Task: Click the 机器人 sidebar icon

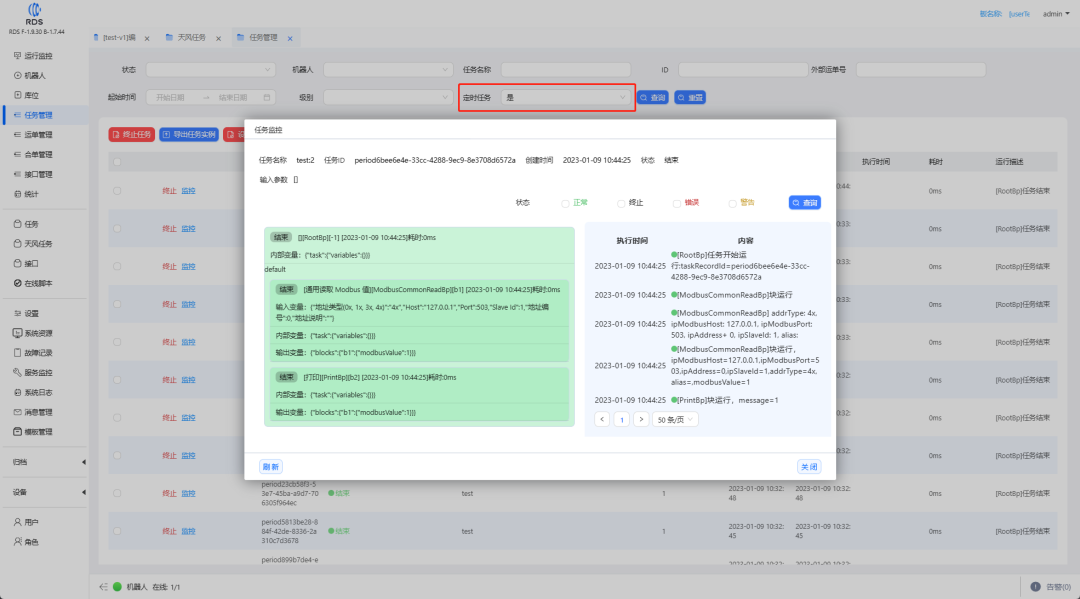Action: coord(17,75)
